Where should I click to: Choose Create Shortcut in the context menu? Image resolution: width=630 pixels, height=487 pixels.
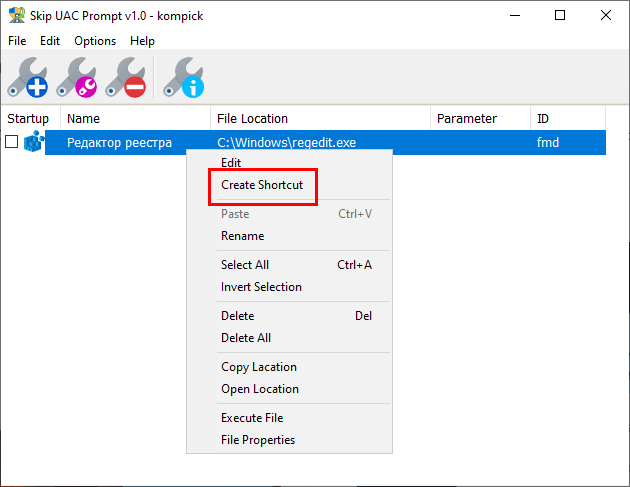[289, 185]
